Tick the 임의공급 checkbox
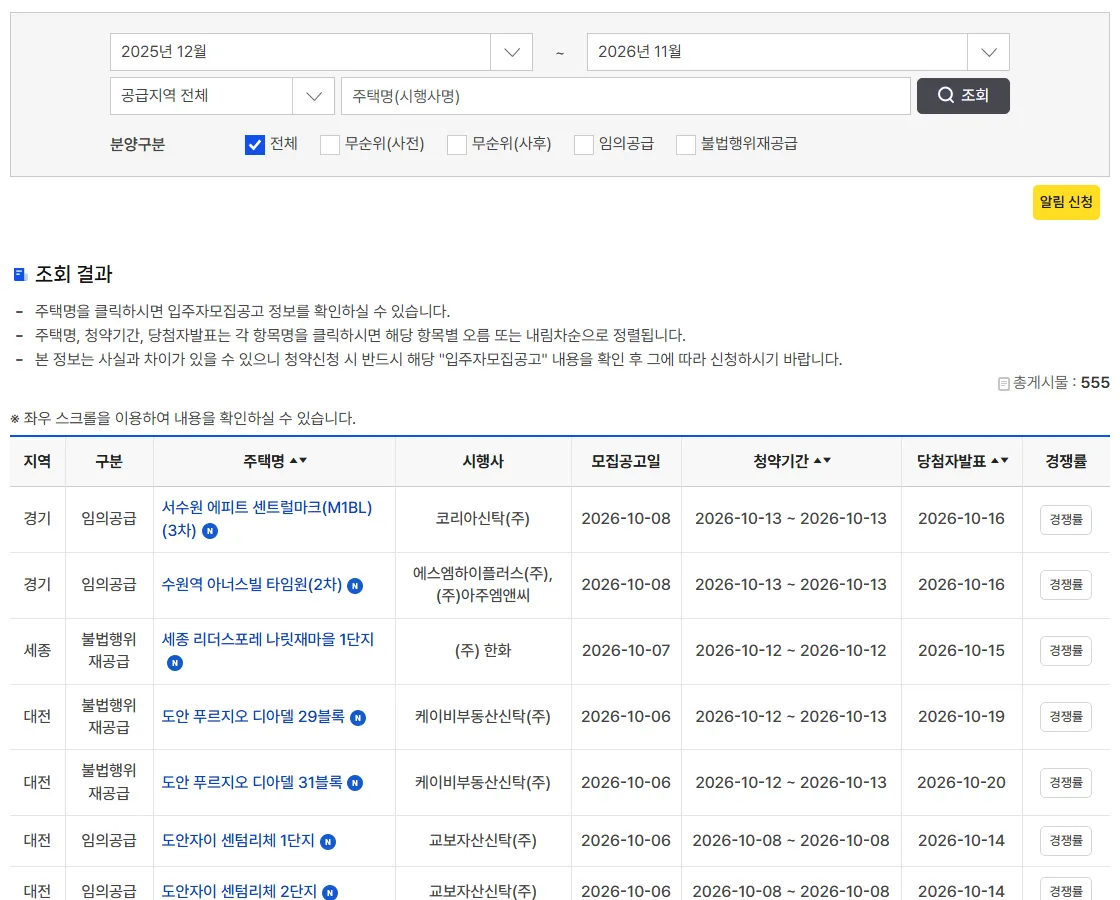The width and height of the screenshot is (1120, 900). 584,145
